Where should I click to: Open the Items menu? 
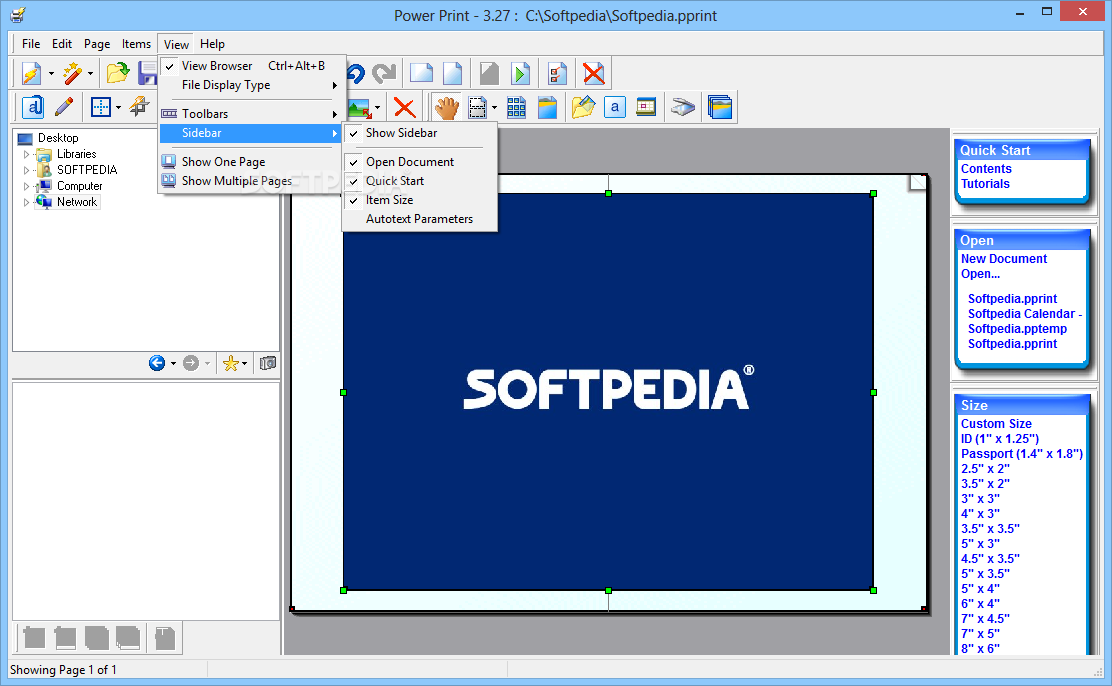tap(136, 44)
